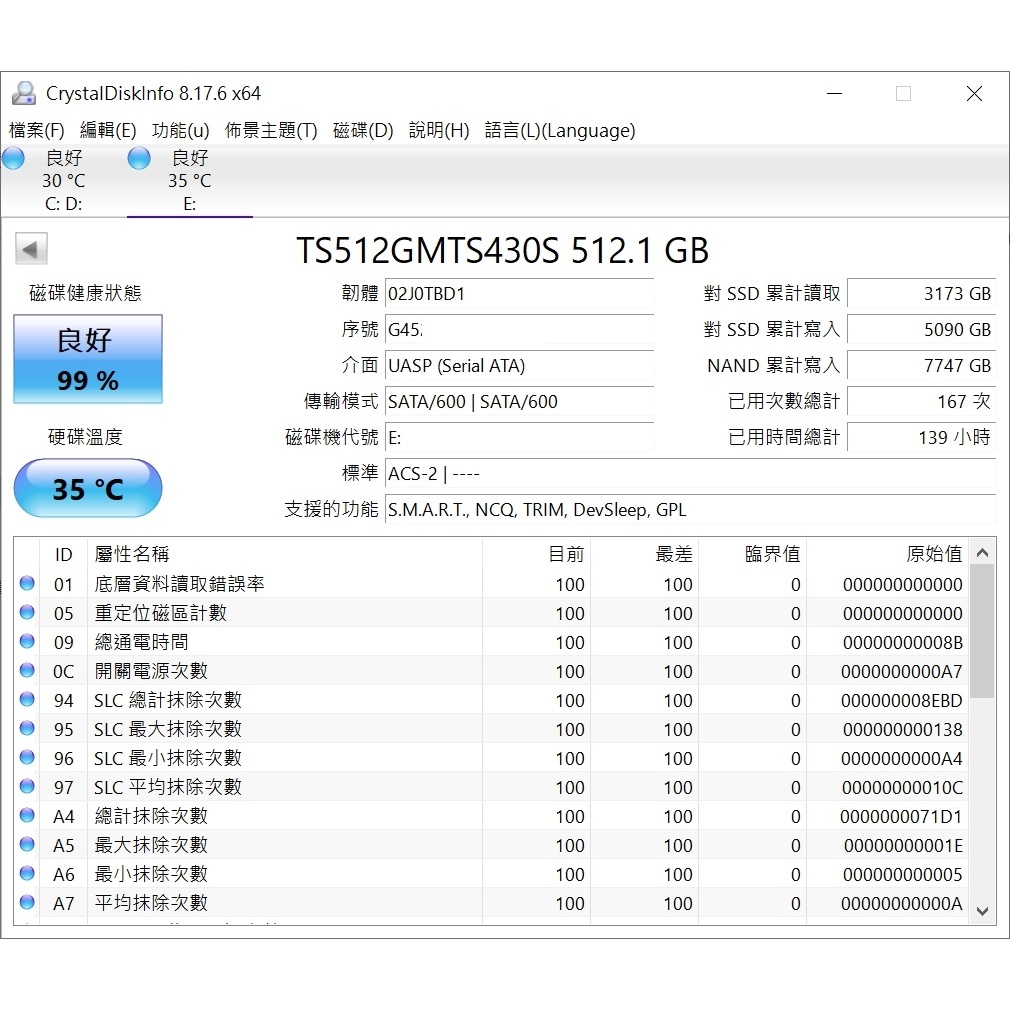Open the 說明(H) menu
1010x1010 pixels.
tap(439, 131)
